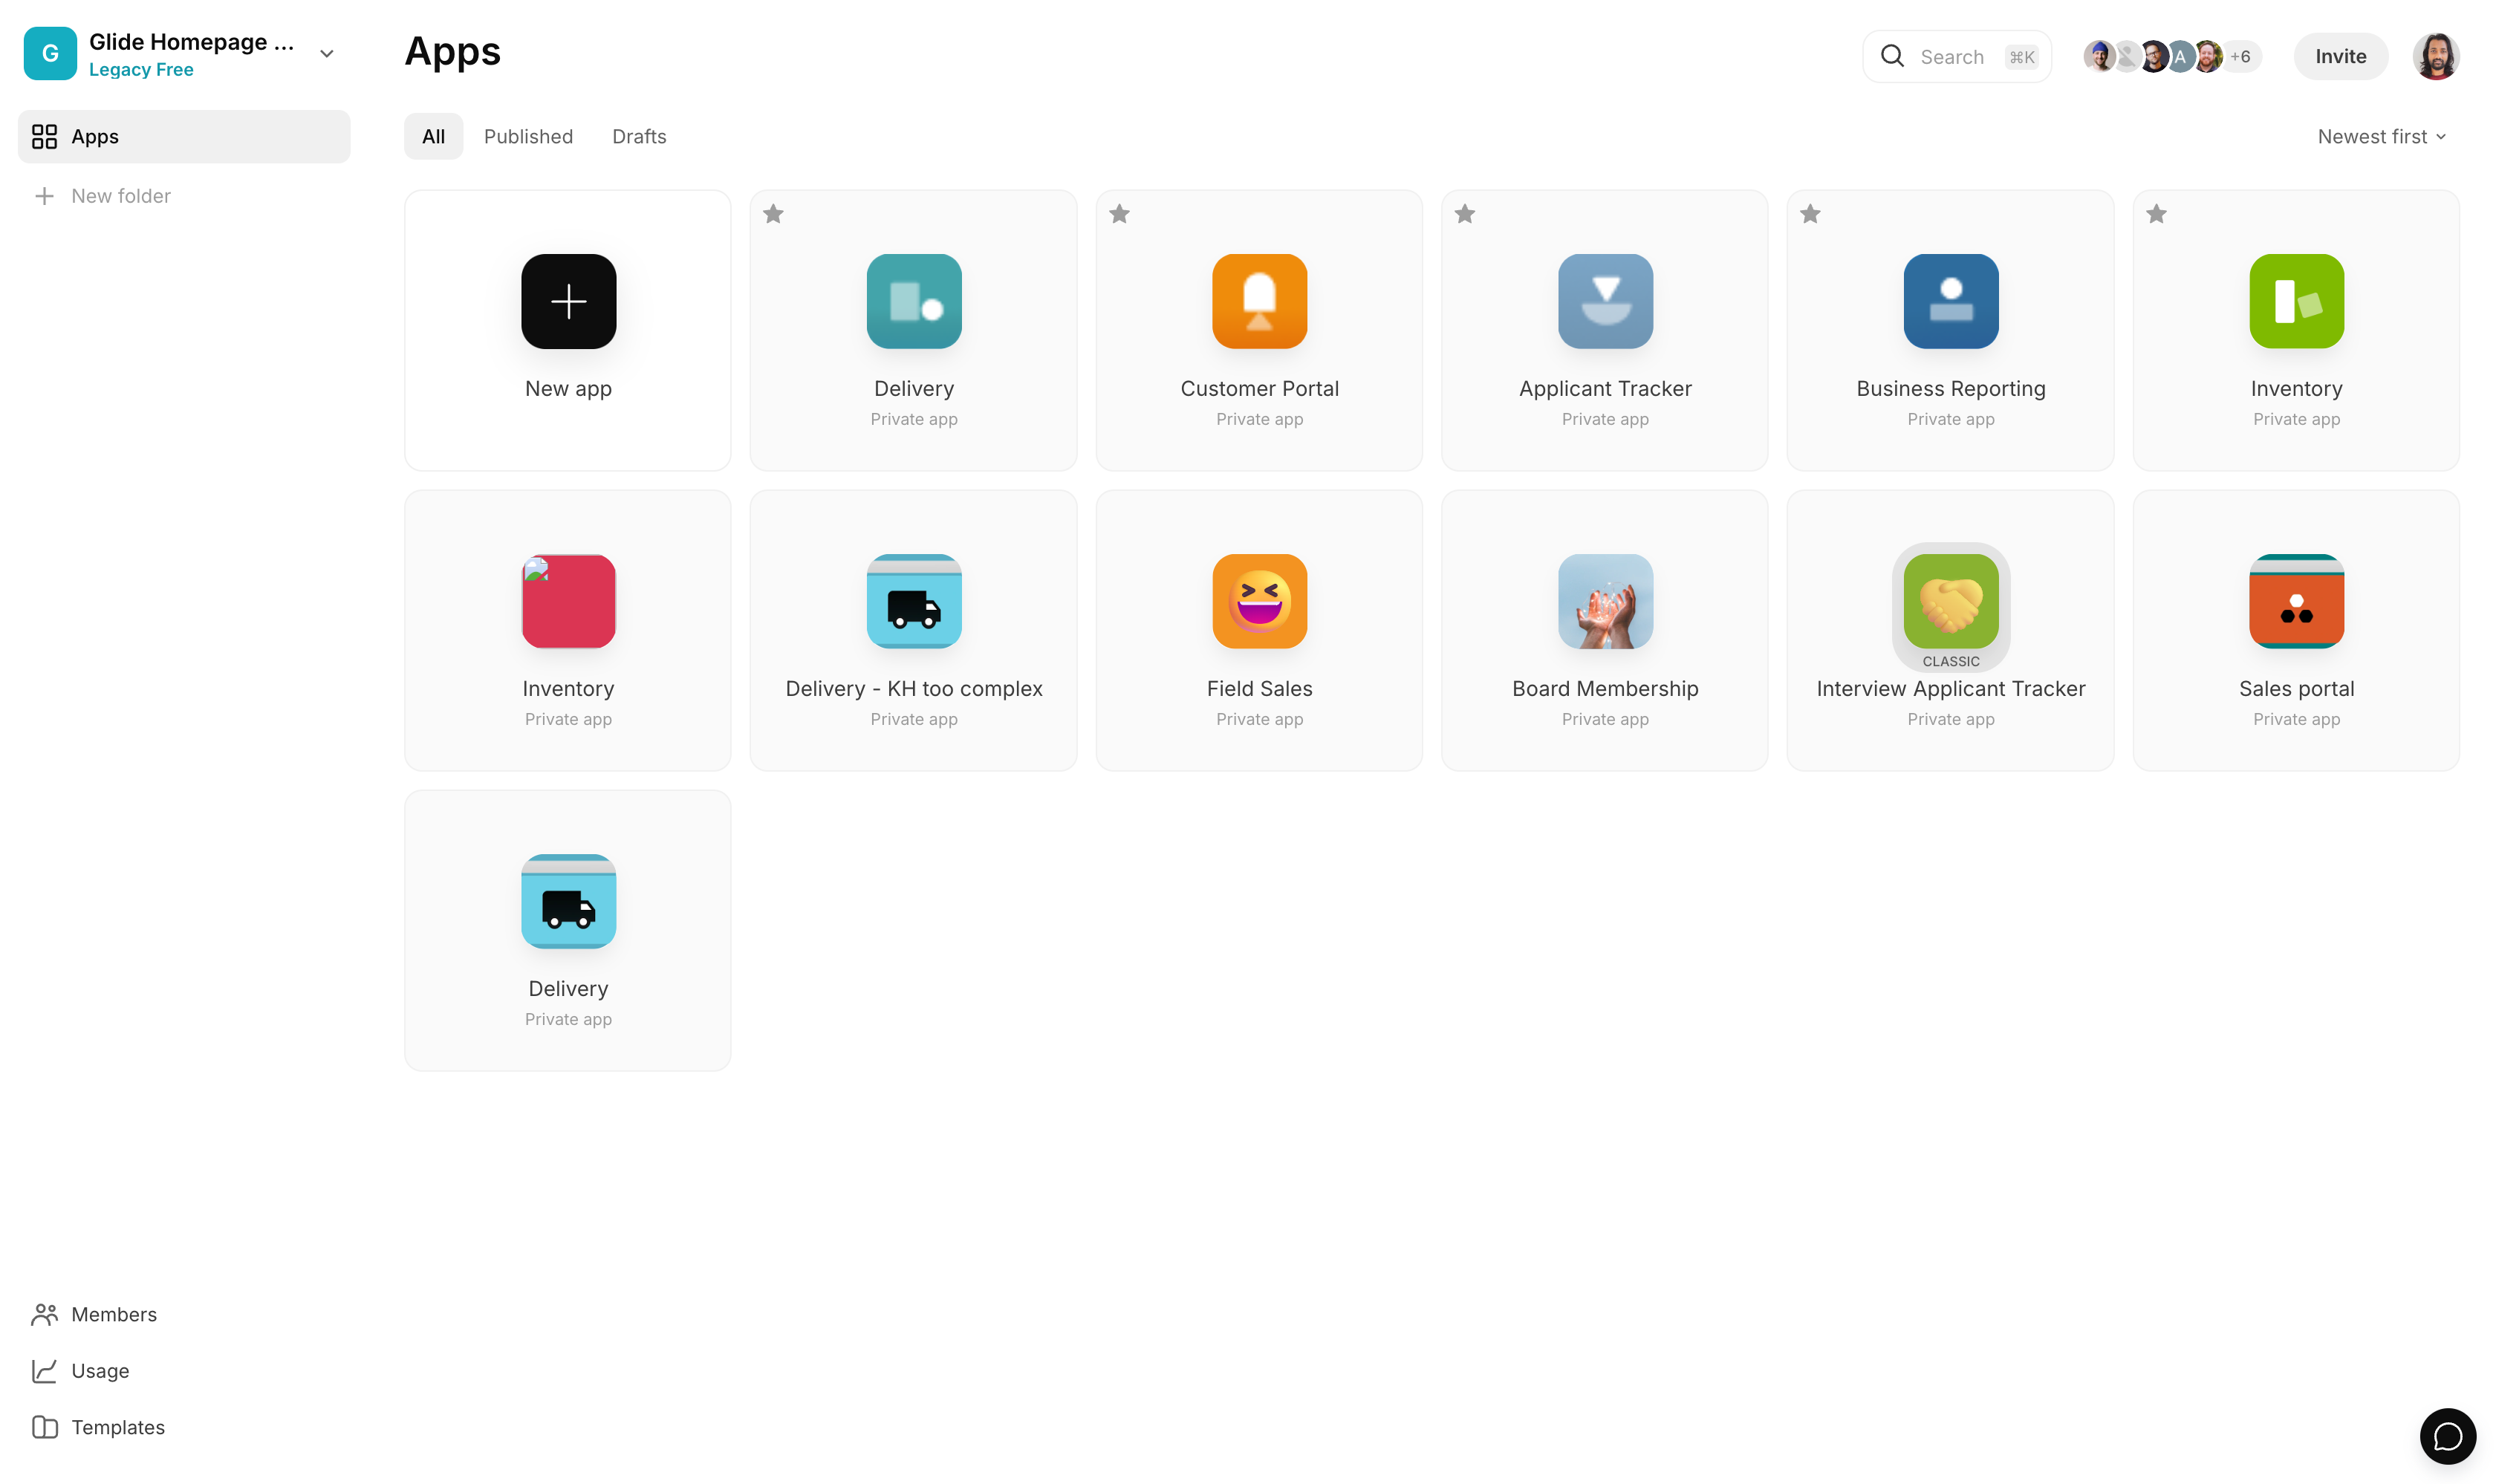2496x1484 pixels.
Task: Create a New folder
Action: [120, 195]
